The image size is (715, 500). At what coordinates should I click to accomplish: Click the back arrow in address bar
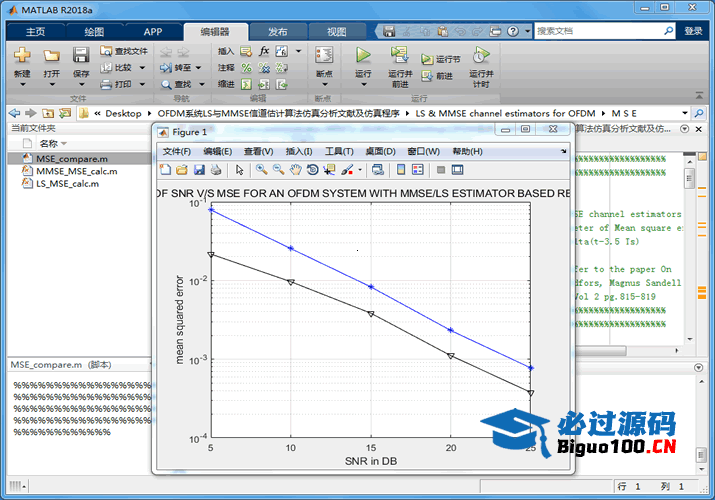pos(14,113)
